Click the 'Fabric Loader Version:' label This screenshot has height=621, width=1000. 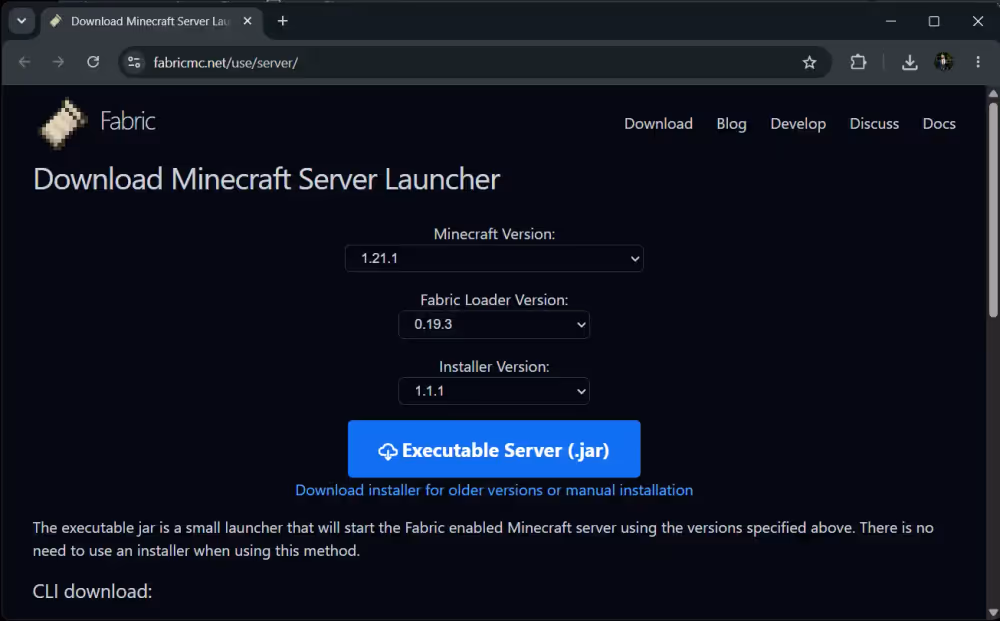[x=494, y=300]
